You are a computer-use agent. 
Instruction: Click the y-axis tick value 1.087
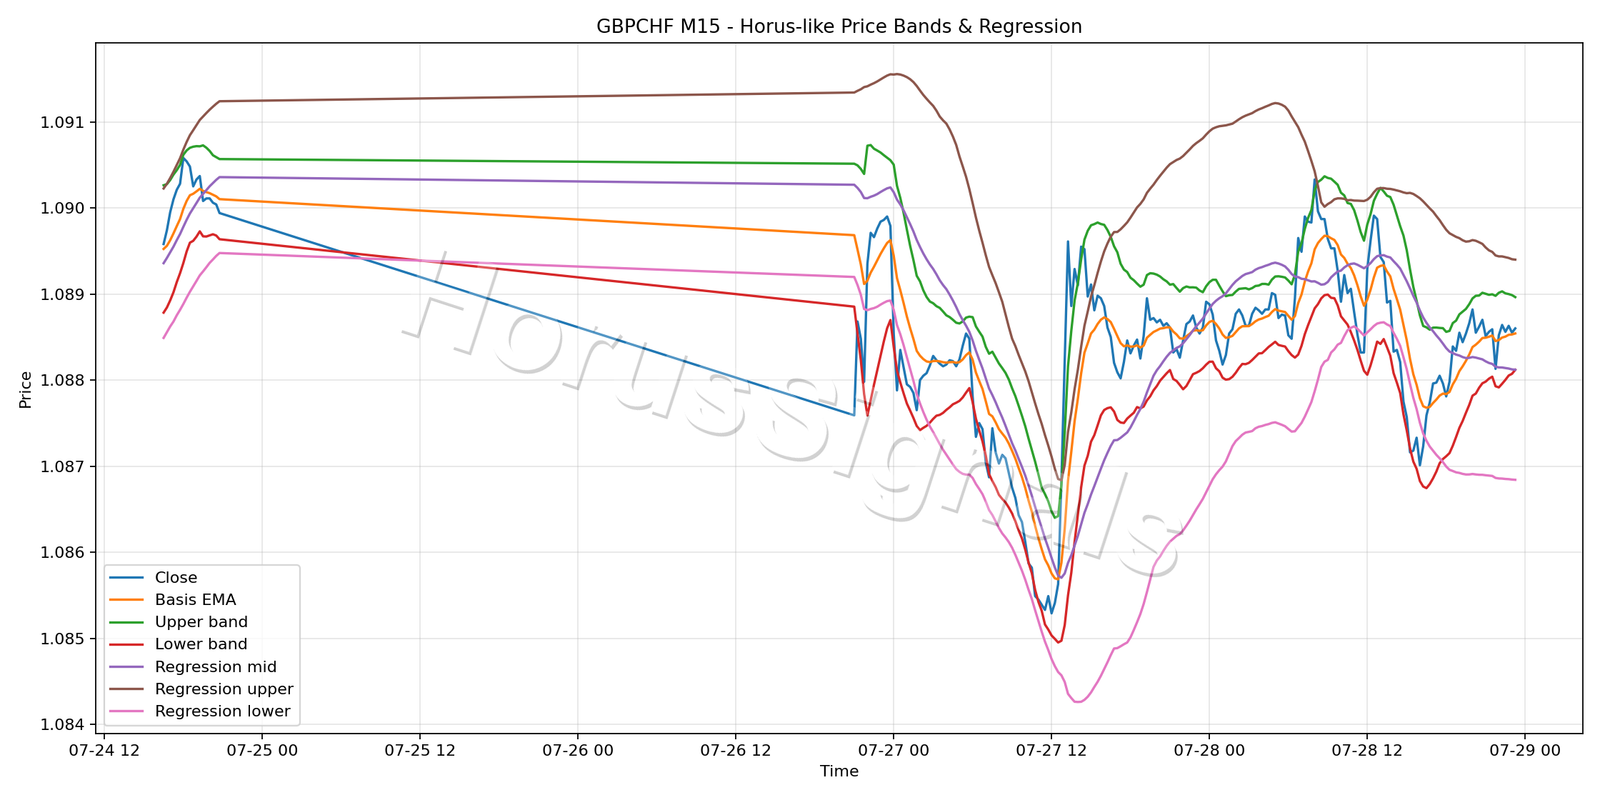tap(63, 467)
